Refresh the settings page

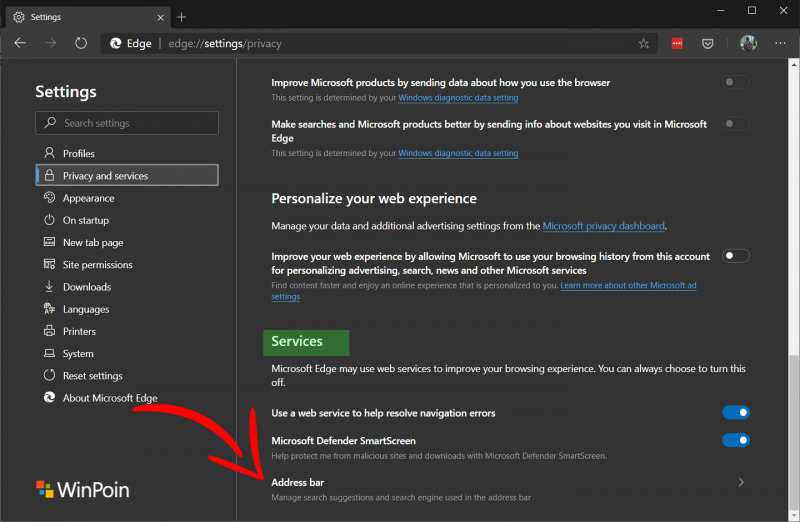pos(81,43)
